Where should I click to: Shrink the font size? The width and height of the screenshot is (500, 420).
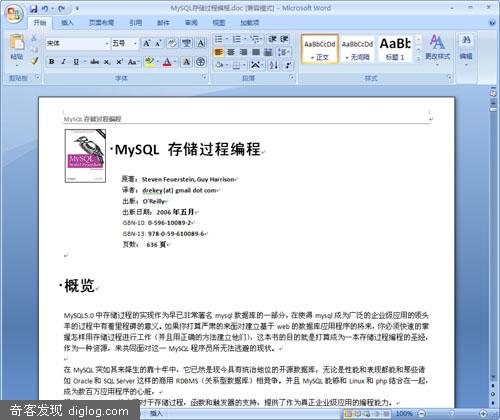click(x=158, y=43)
